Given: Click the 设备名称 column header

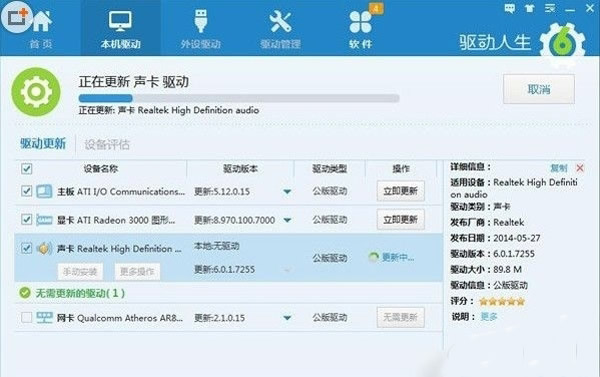Looking at the screenshot, I should click(101, 168).
